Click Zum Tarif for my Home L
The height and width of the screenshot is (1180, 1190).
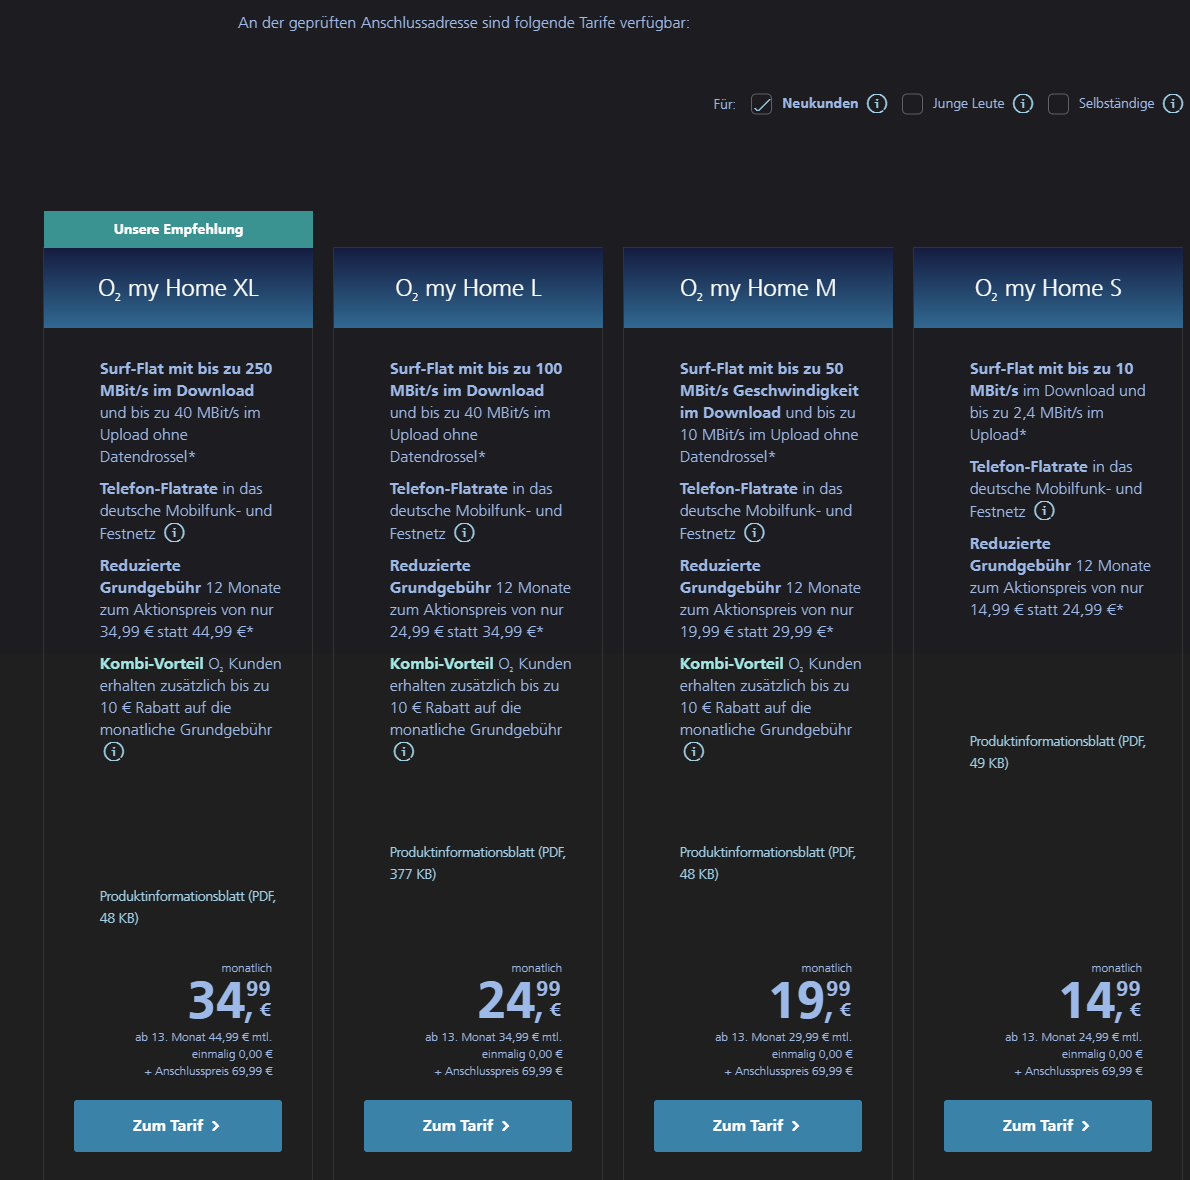tap(468, 1125)
